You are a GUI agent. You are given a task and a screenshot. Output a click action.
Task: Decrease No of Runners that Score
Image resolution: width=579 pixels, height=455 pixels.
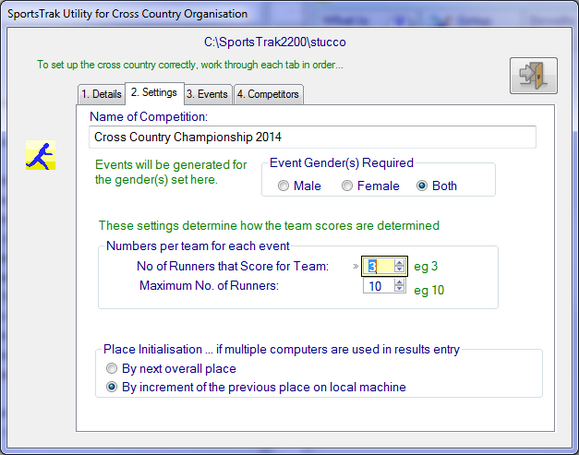pyautogui.click(x=399, y=270)
